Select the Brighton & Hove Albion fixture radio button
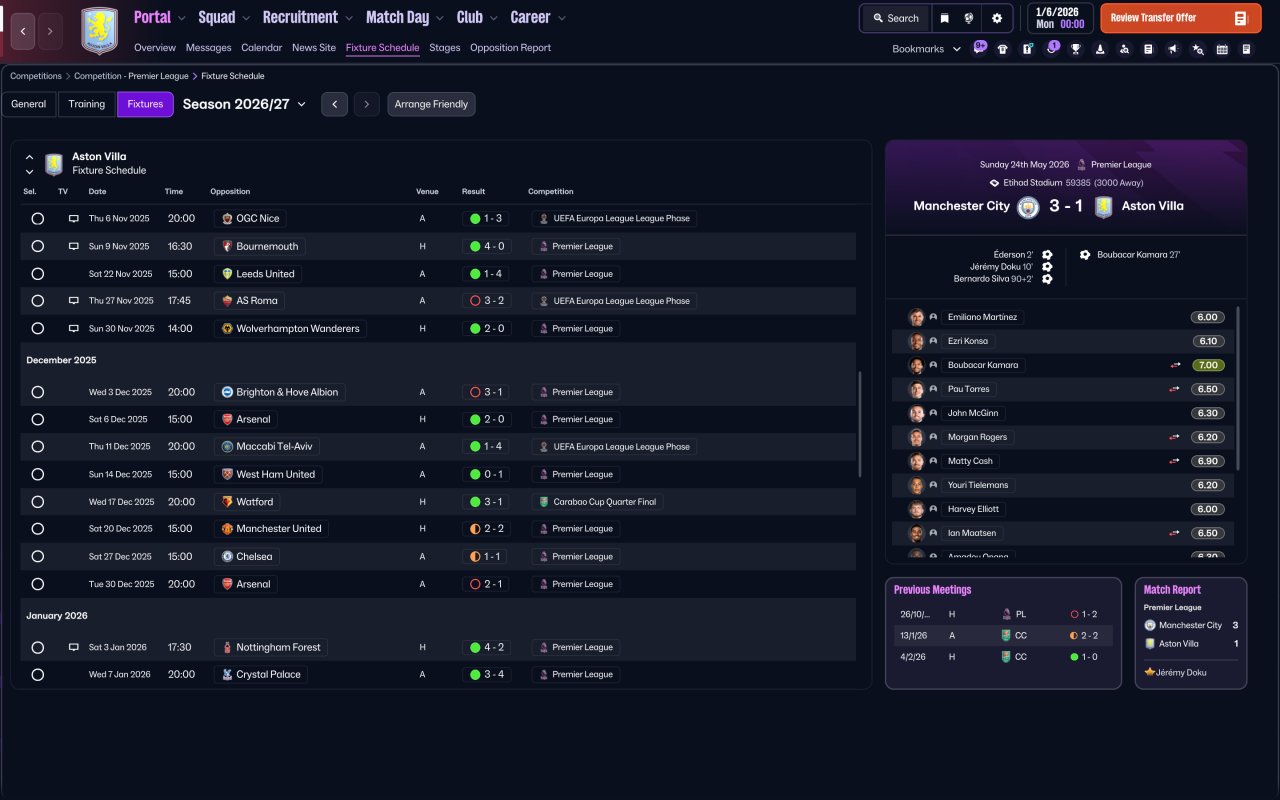This screenshot has width=1280, height=800. point(38,392)
